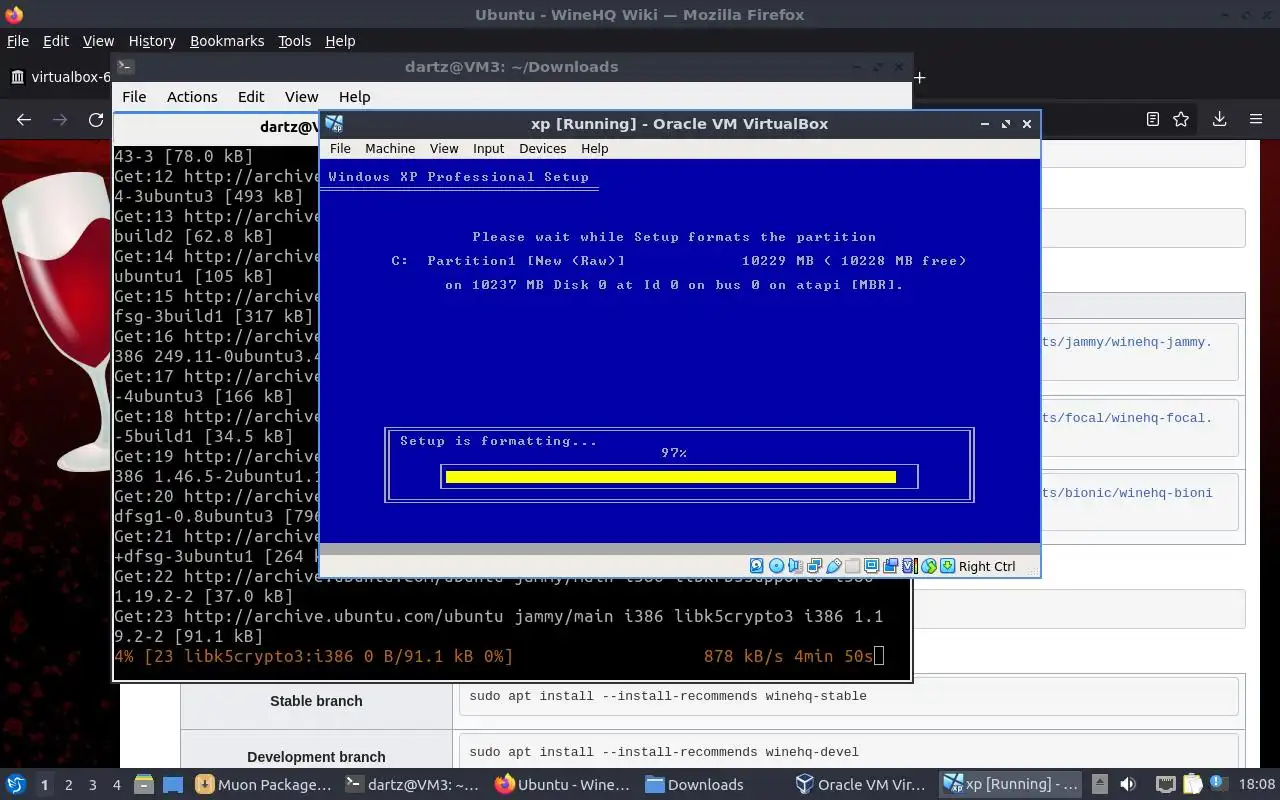
Task: Switch to workspace 4 in the pager
Action: coord(116,785)
